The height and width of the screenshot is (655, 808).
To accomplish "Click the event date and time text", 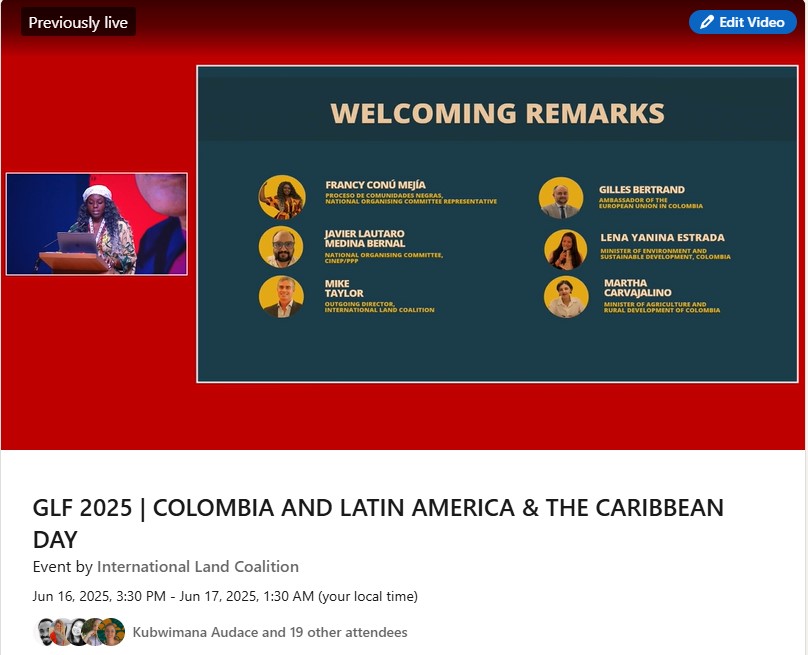I will 225,596.
